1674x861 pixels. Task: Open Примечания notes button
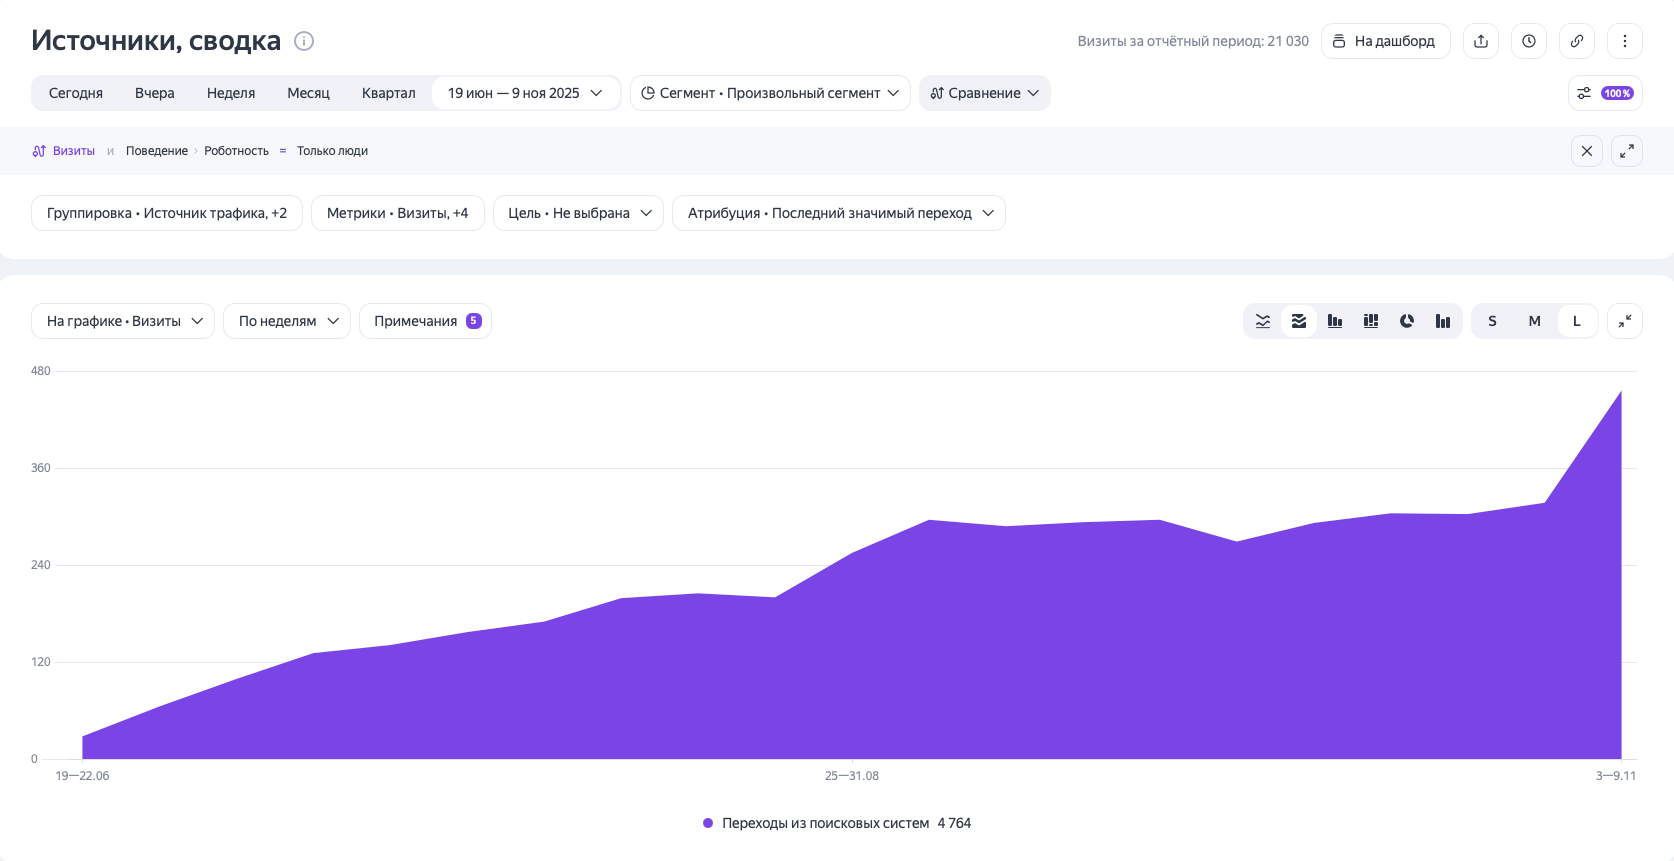425,321
